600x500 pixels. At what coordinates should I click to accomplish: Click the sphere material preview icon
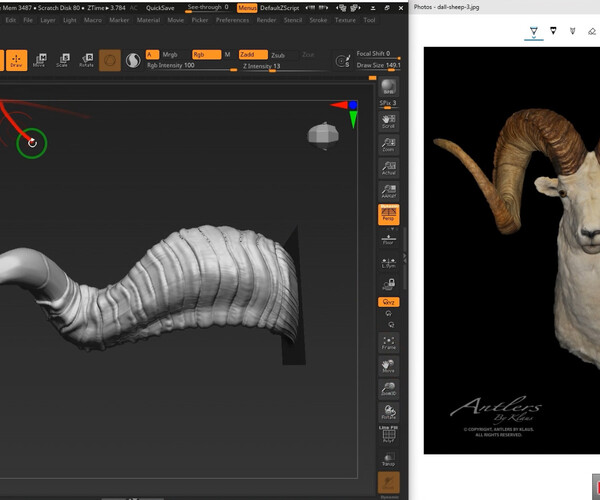pos(110,60)
